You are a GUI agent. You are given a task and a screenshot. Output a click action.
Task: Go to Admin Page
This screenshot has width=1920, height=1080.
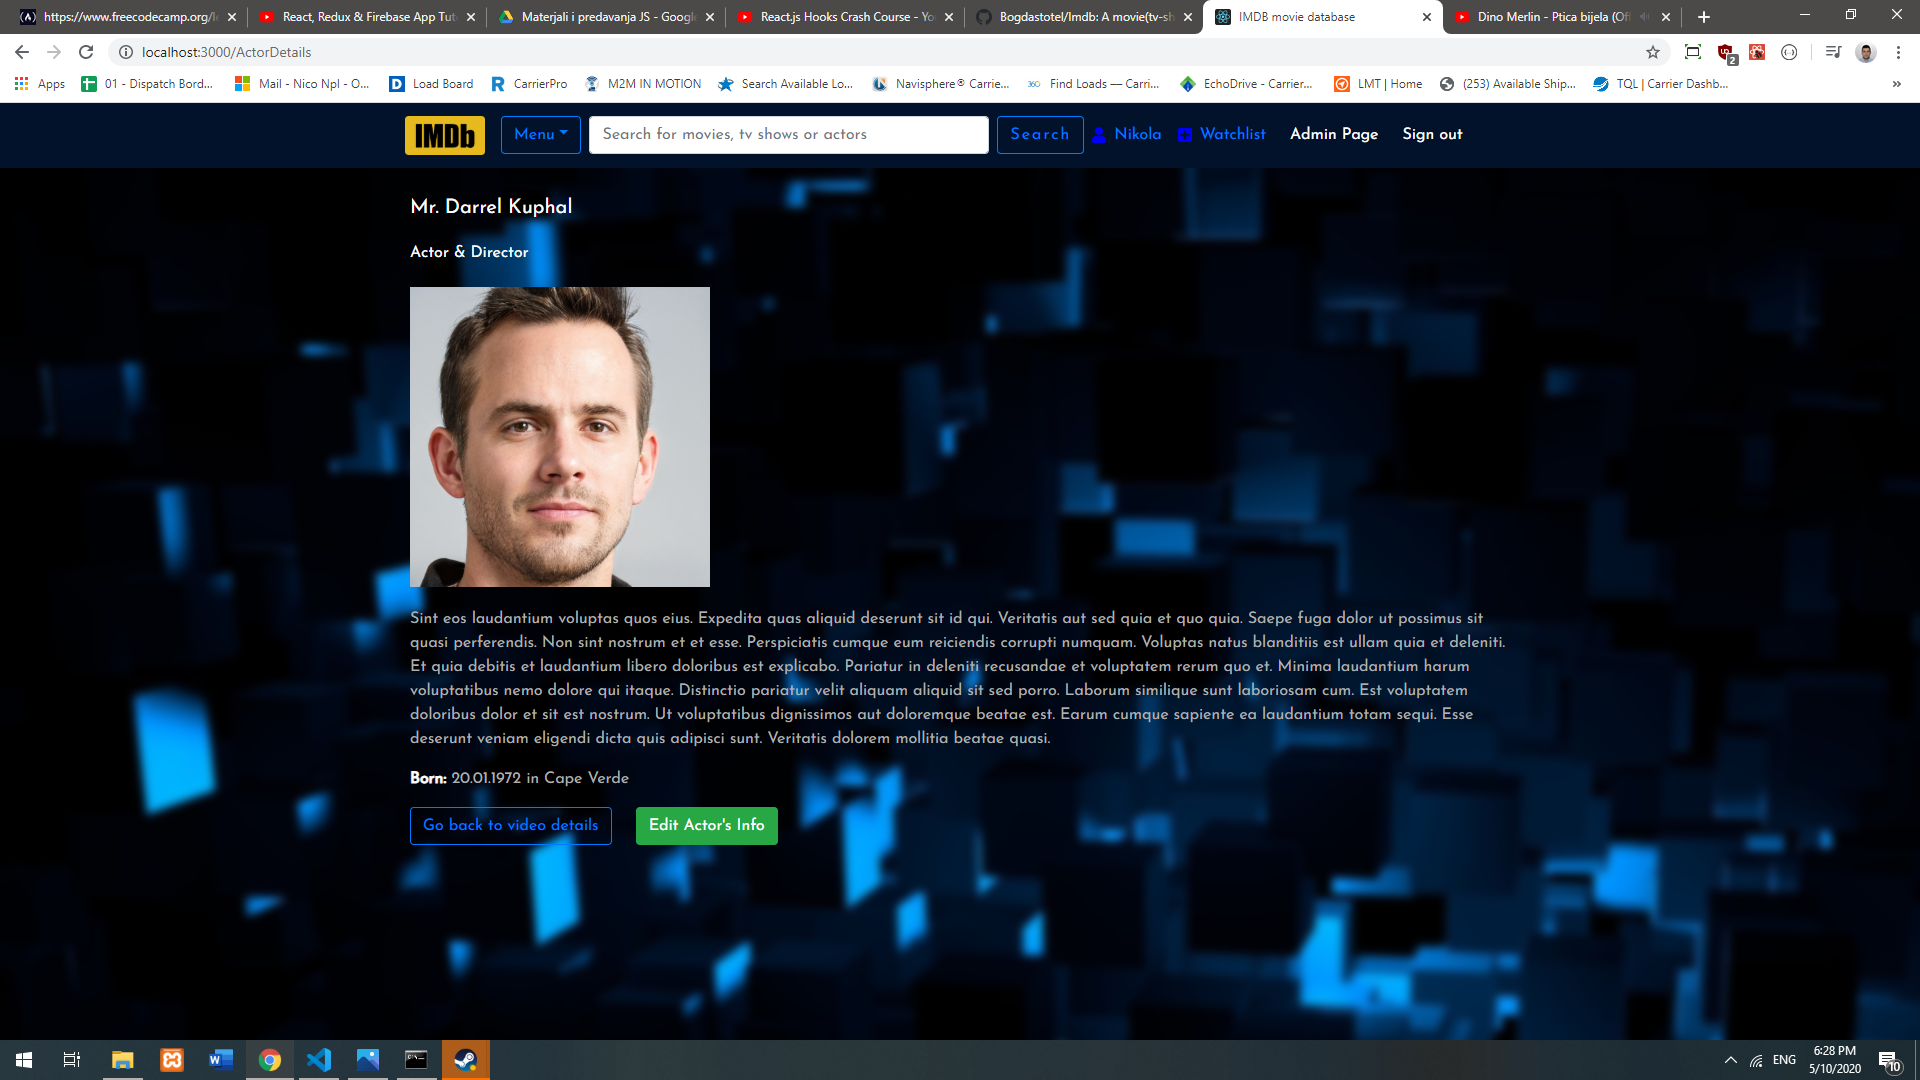point(1333,134)
